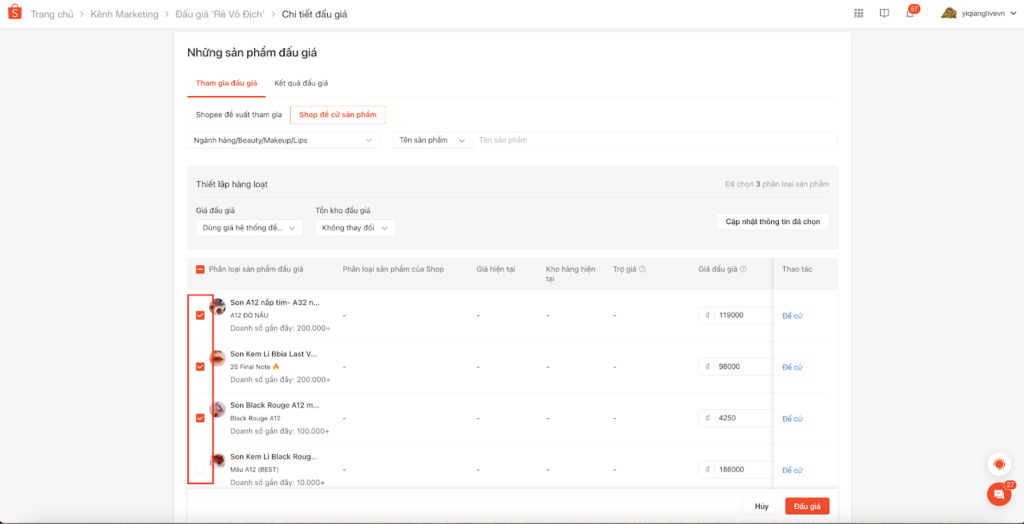This screenshot has height=524, width=1024.
Task: Click Kênh Marketing breadcrumb link
Action: point(124,14)
